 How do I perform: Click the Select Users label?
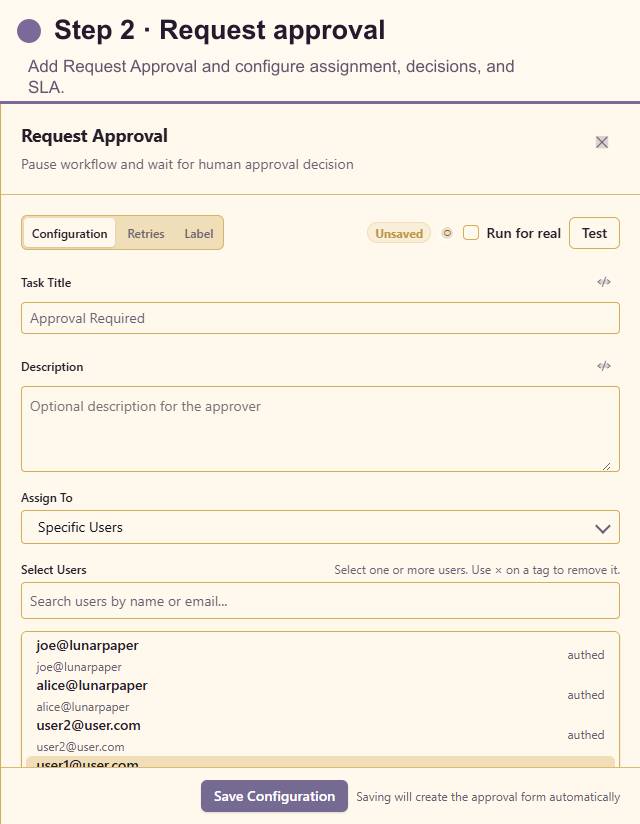(x=54, y=570)
